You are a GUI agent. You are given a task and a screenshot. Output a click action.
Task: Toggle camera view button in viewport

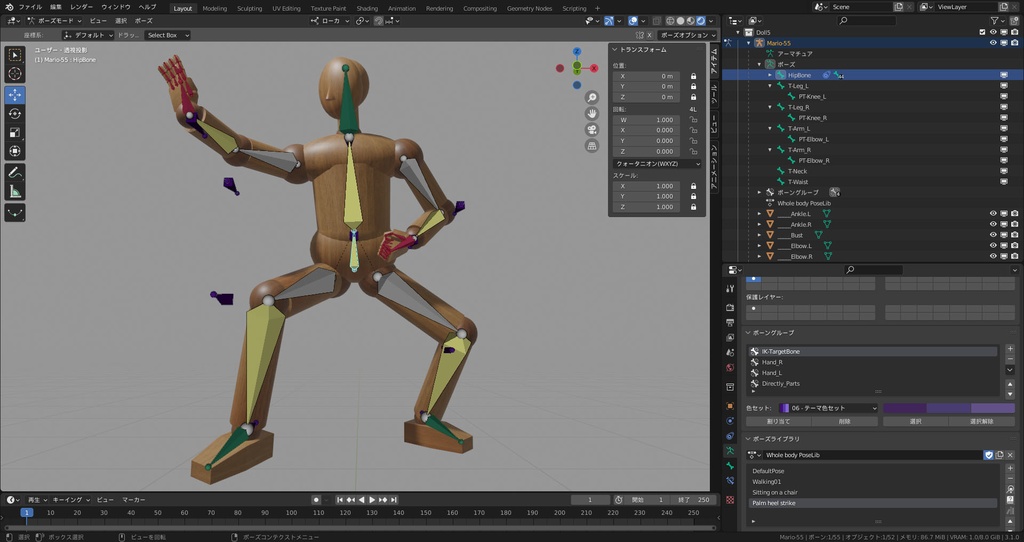592,130
